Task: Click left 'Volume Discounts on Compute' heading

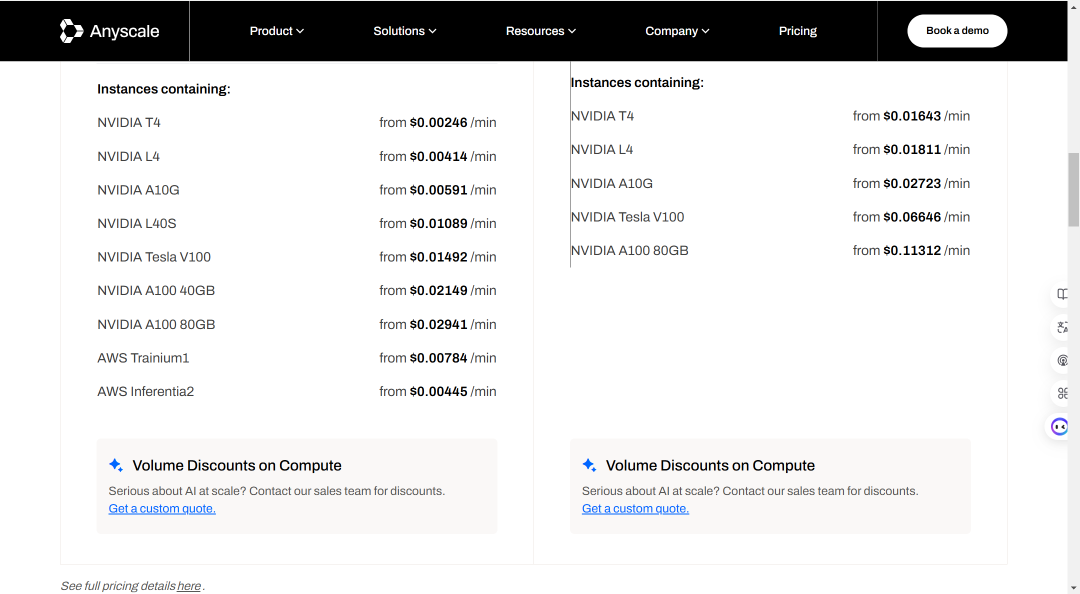Action: tap(237, 465)
